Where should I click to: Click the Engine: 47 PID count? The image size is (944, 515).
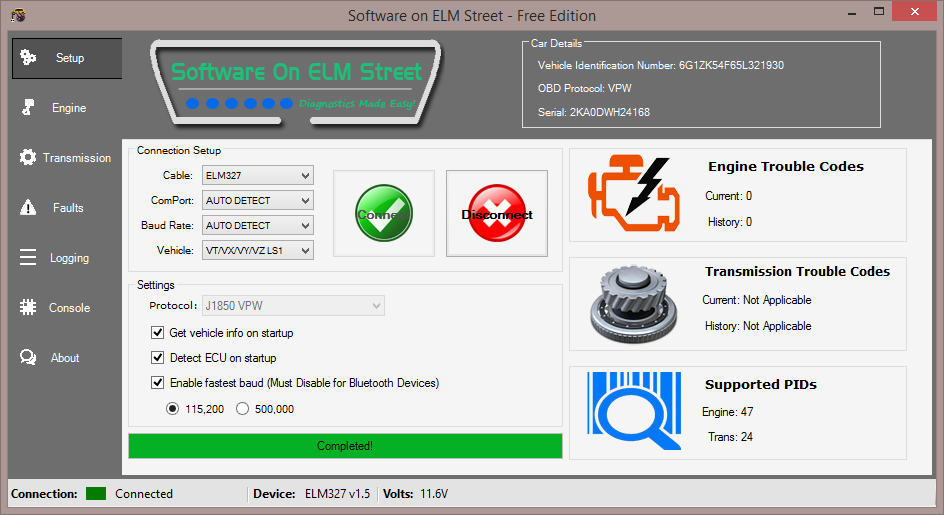coord(727,412)
